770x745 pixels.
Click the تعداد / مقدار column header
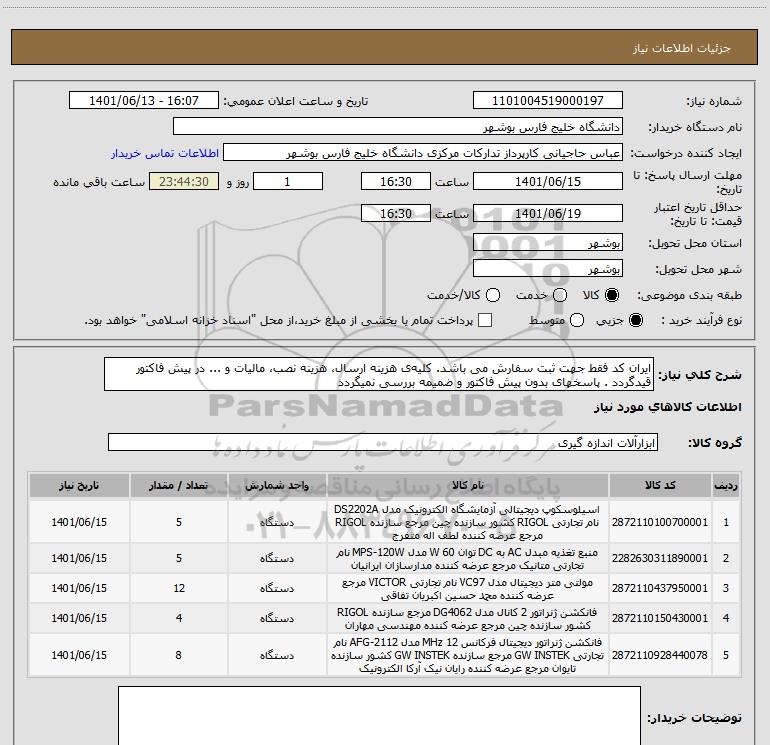(x=179, y=486)
